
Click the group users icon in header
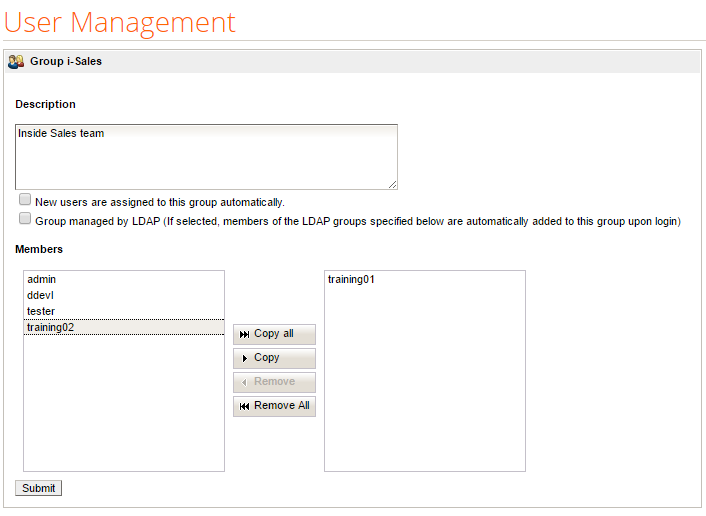click(16, 61)
